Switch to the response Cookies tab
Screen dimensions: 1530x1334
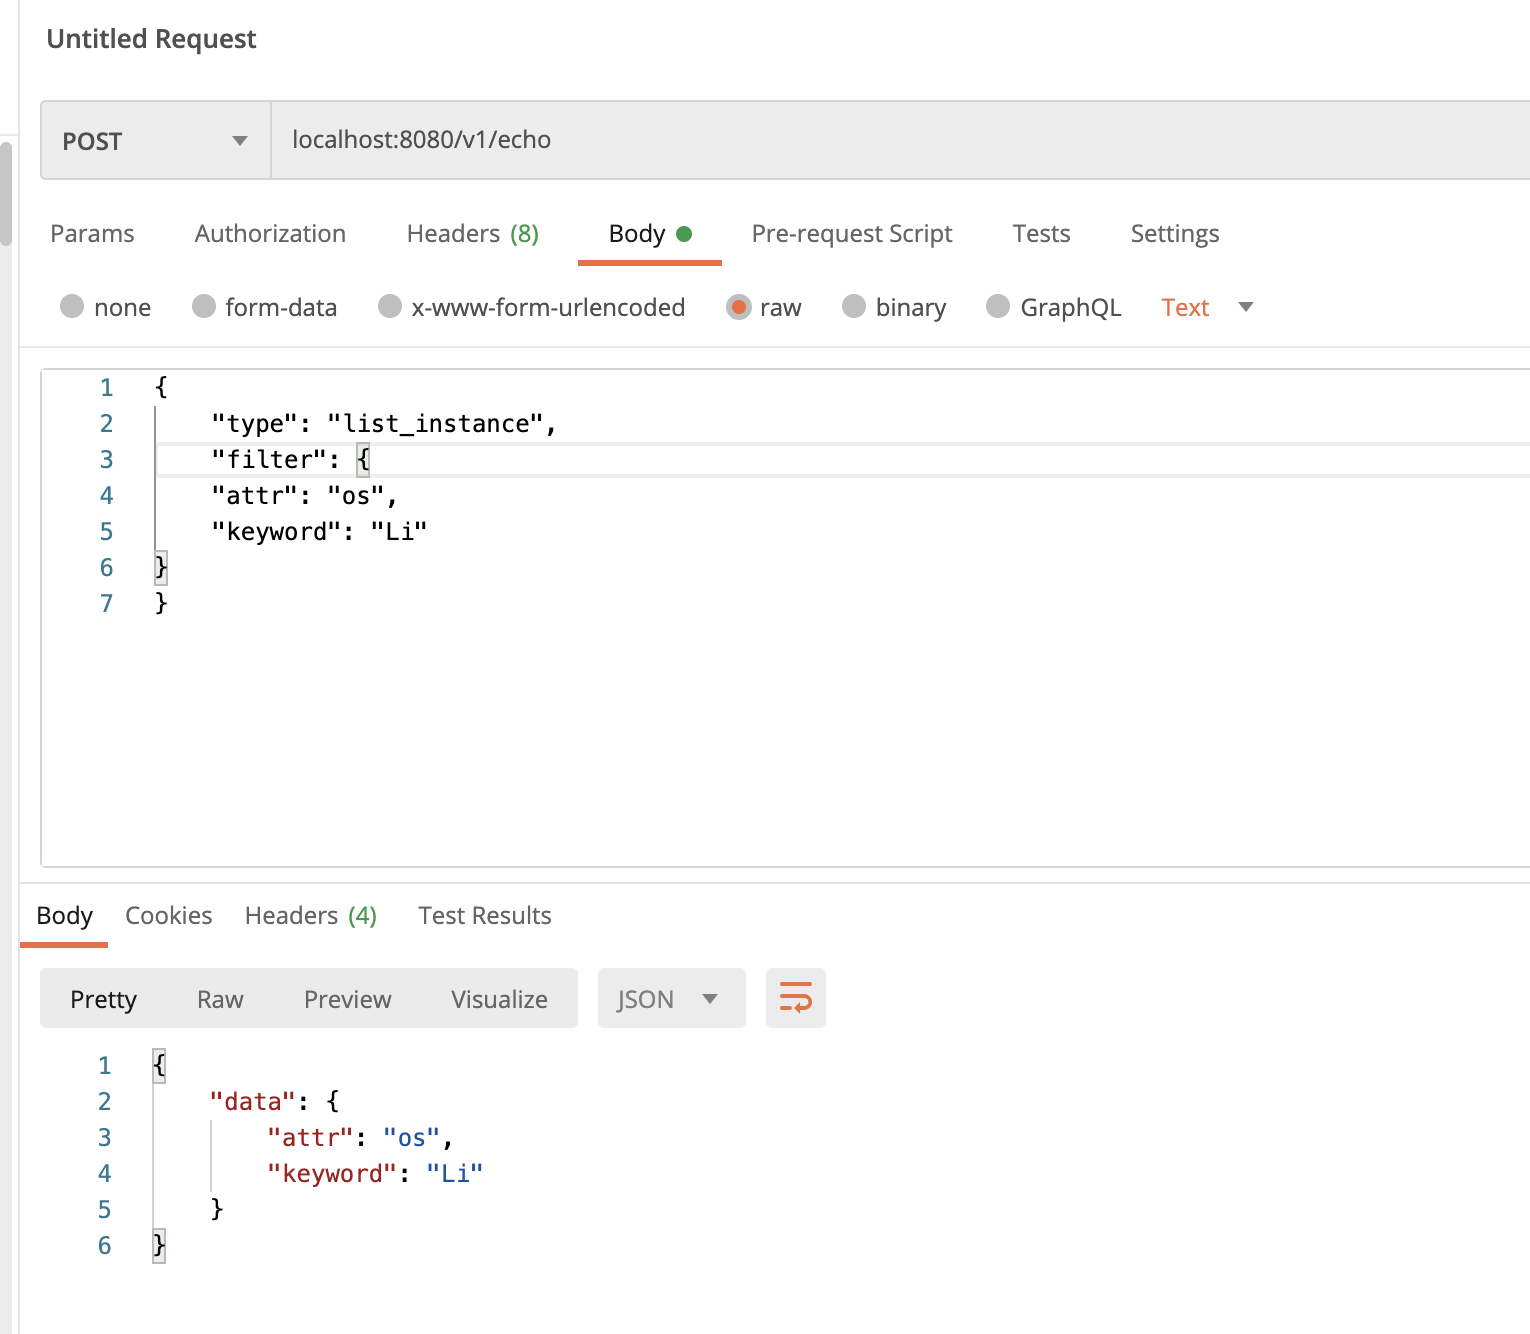168,915
